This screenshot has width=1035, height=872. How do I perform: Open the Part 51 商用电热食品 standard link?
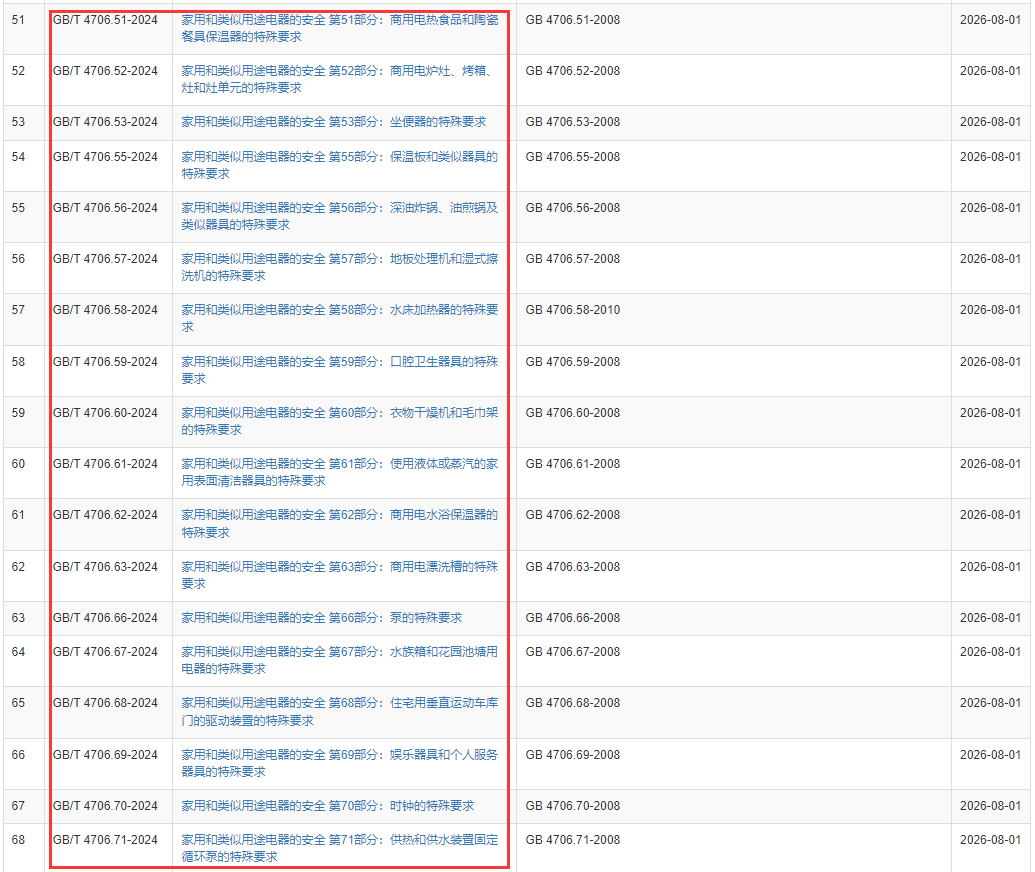click(339, 20)
